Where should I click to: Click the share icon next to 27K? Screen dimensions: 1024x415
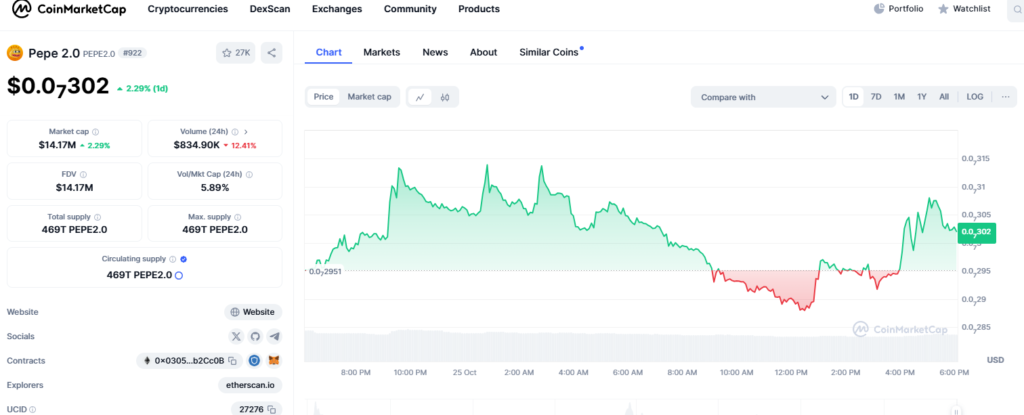tap(272, 53)
